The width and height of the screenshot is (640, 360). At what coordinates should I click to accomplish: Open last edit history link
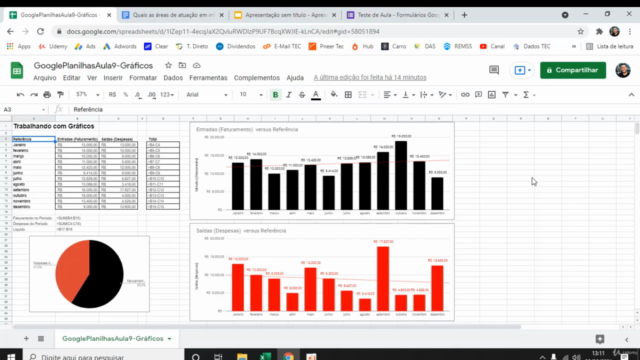point(370,78)
